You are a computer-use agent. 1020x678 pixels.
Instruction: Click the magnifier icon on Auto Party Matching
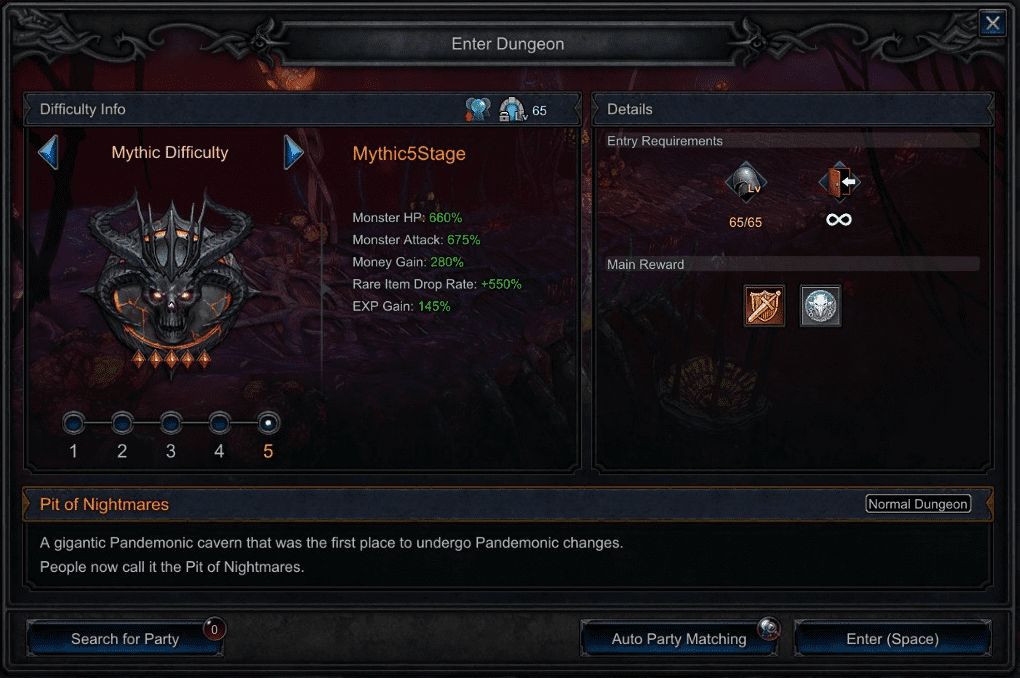coord(768,628)
